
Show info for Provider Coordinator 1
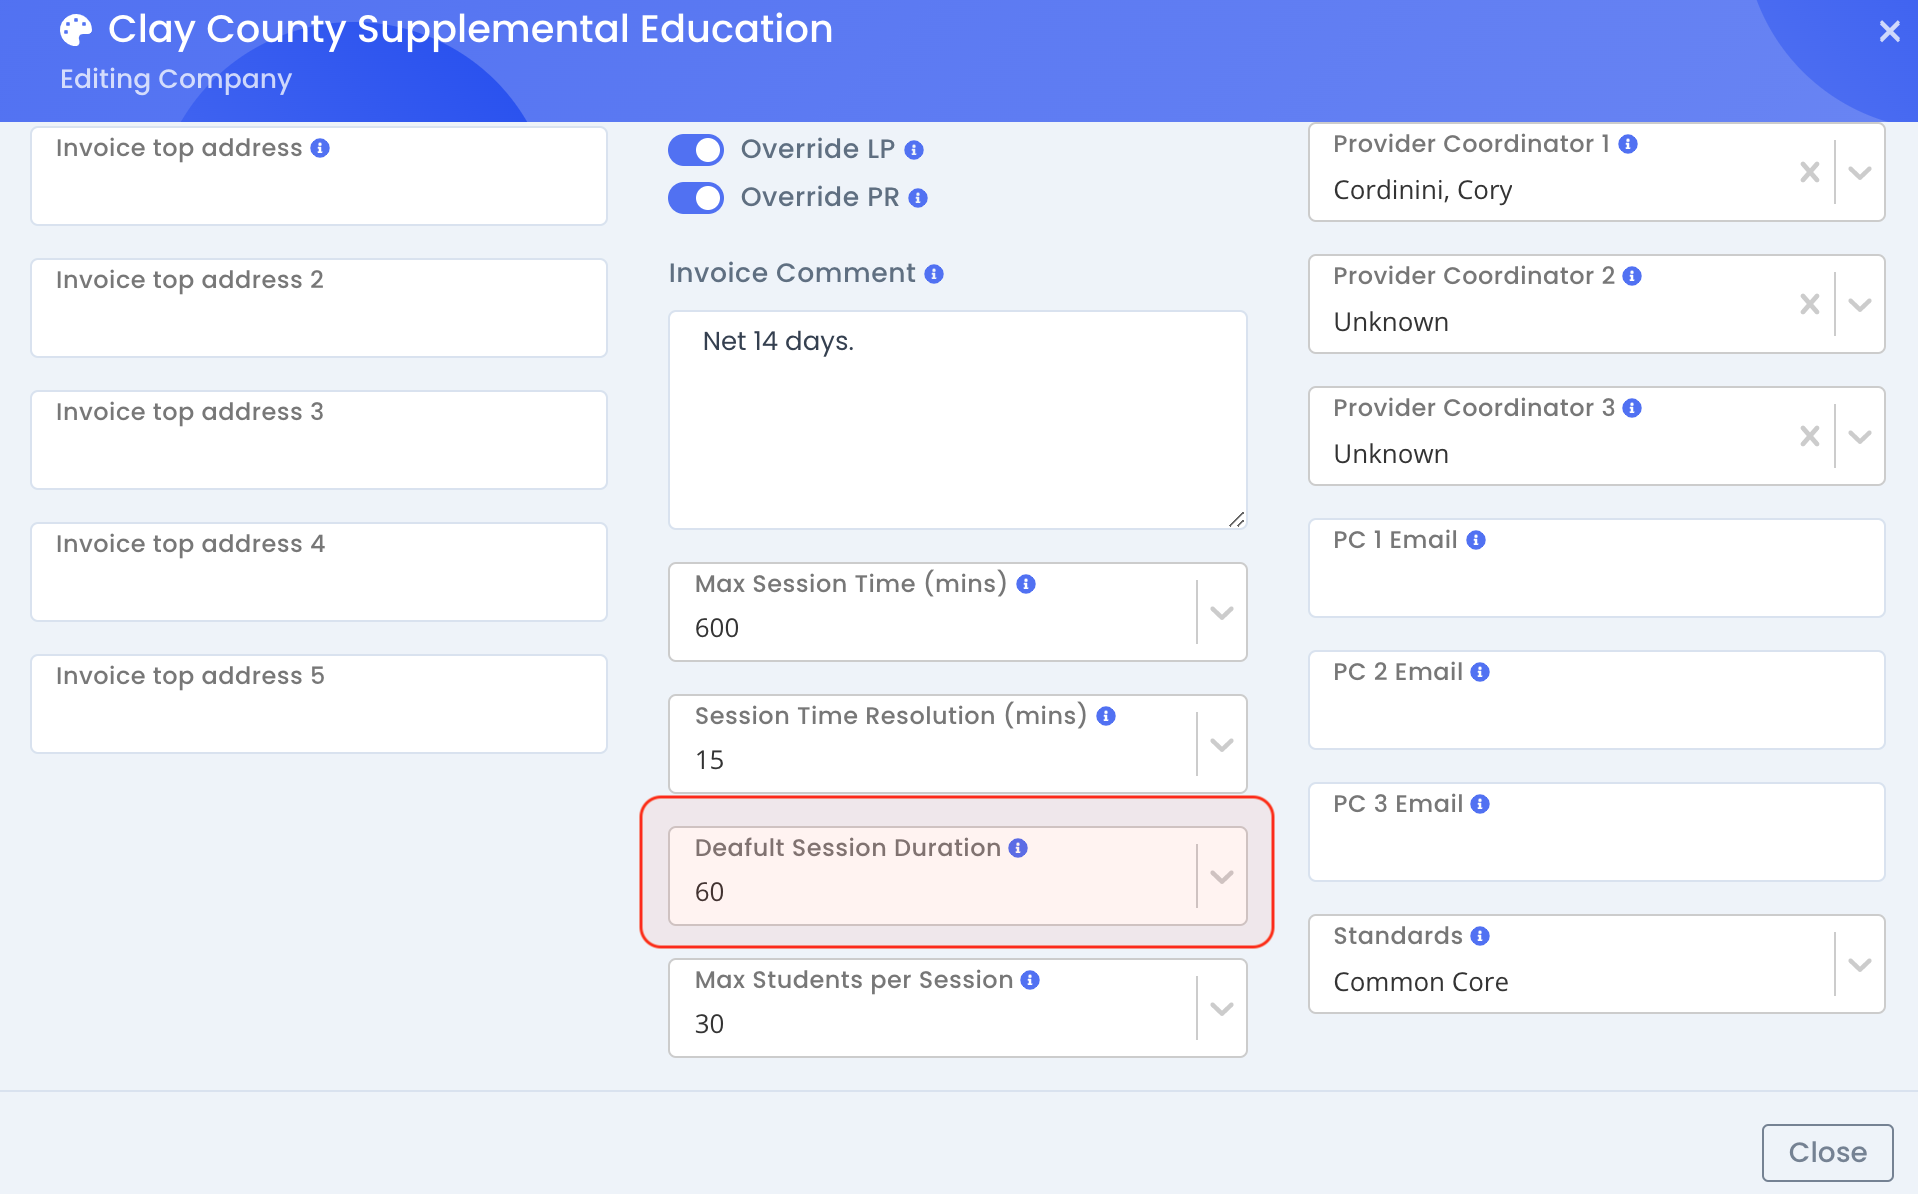click(x=1628, y=144)
